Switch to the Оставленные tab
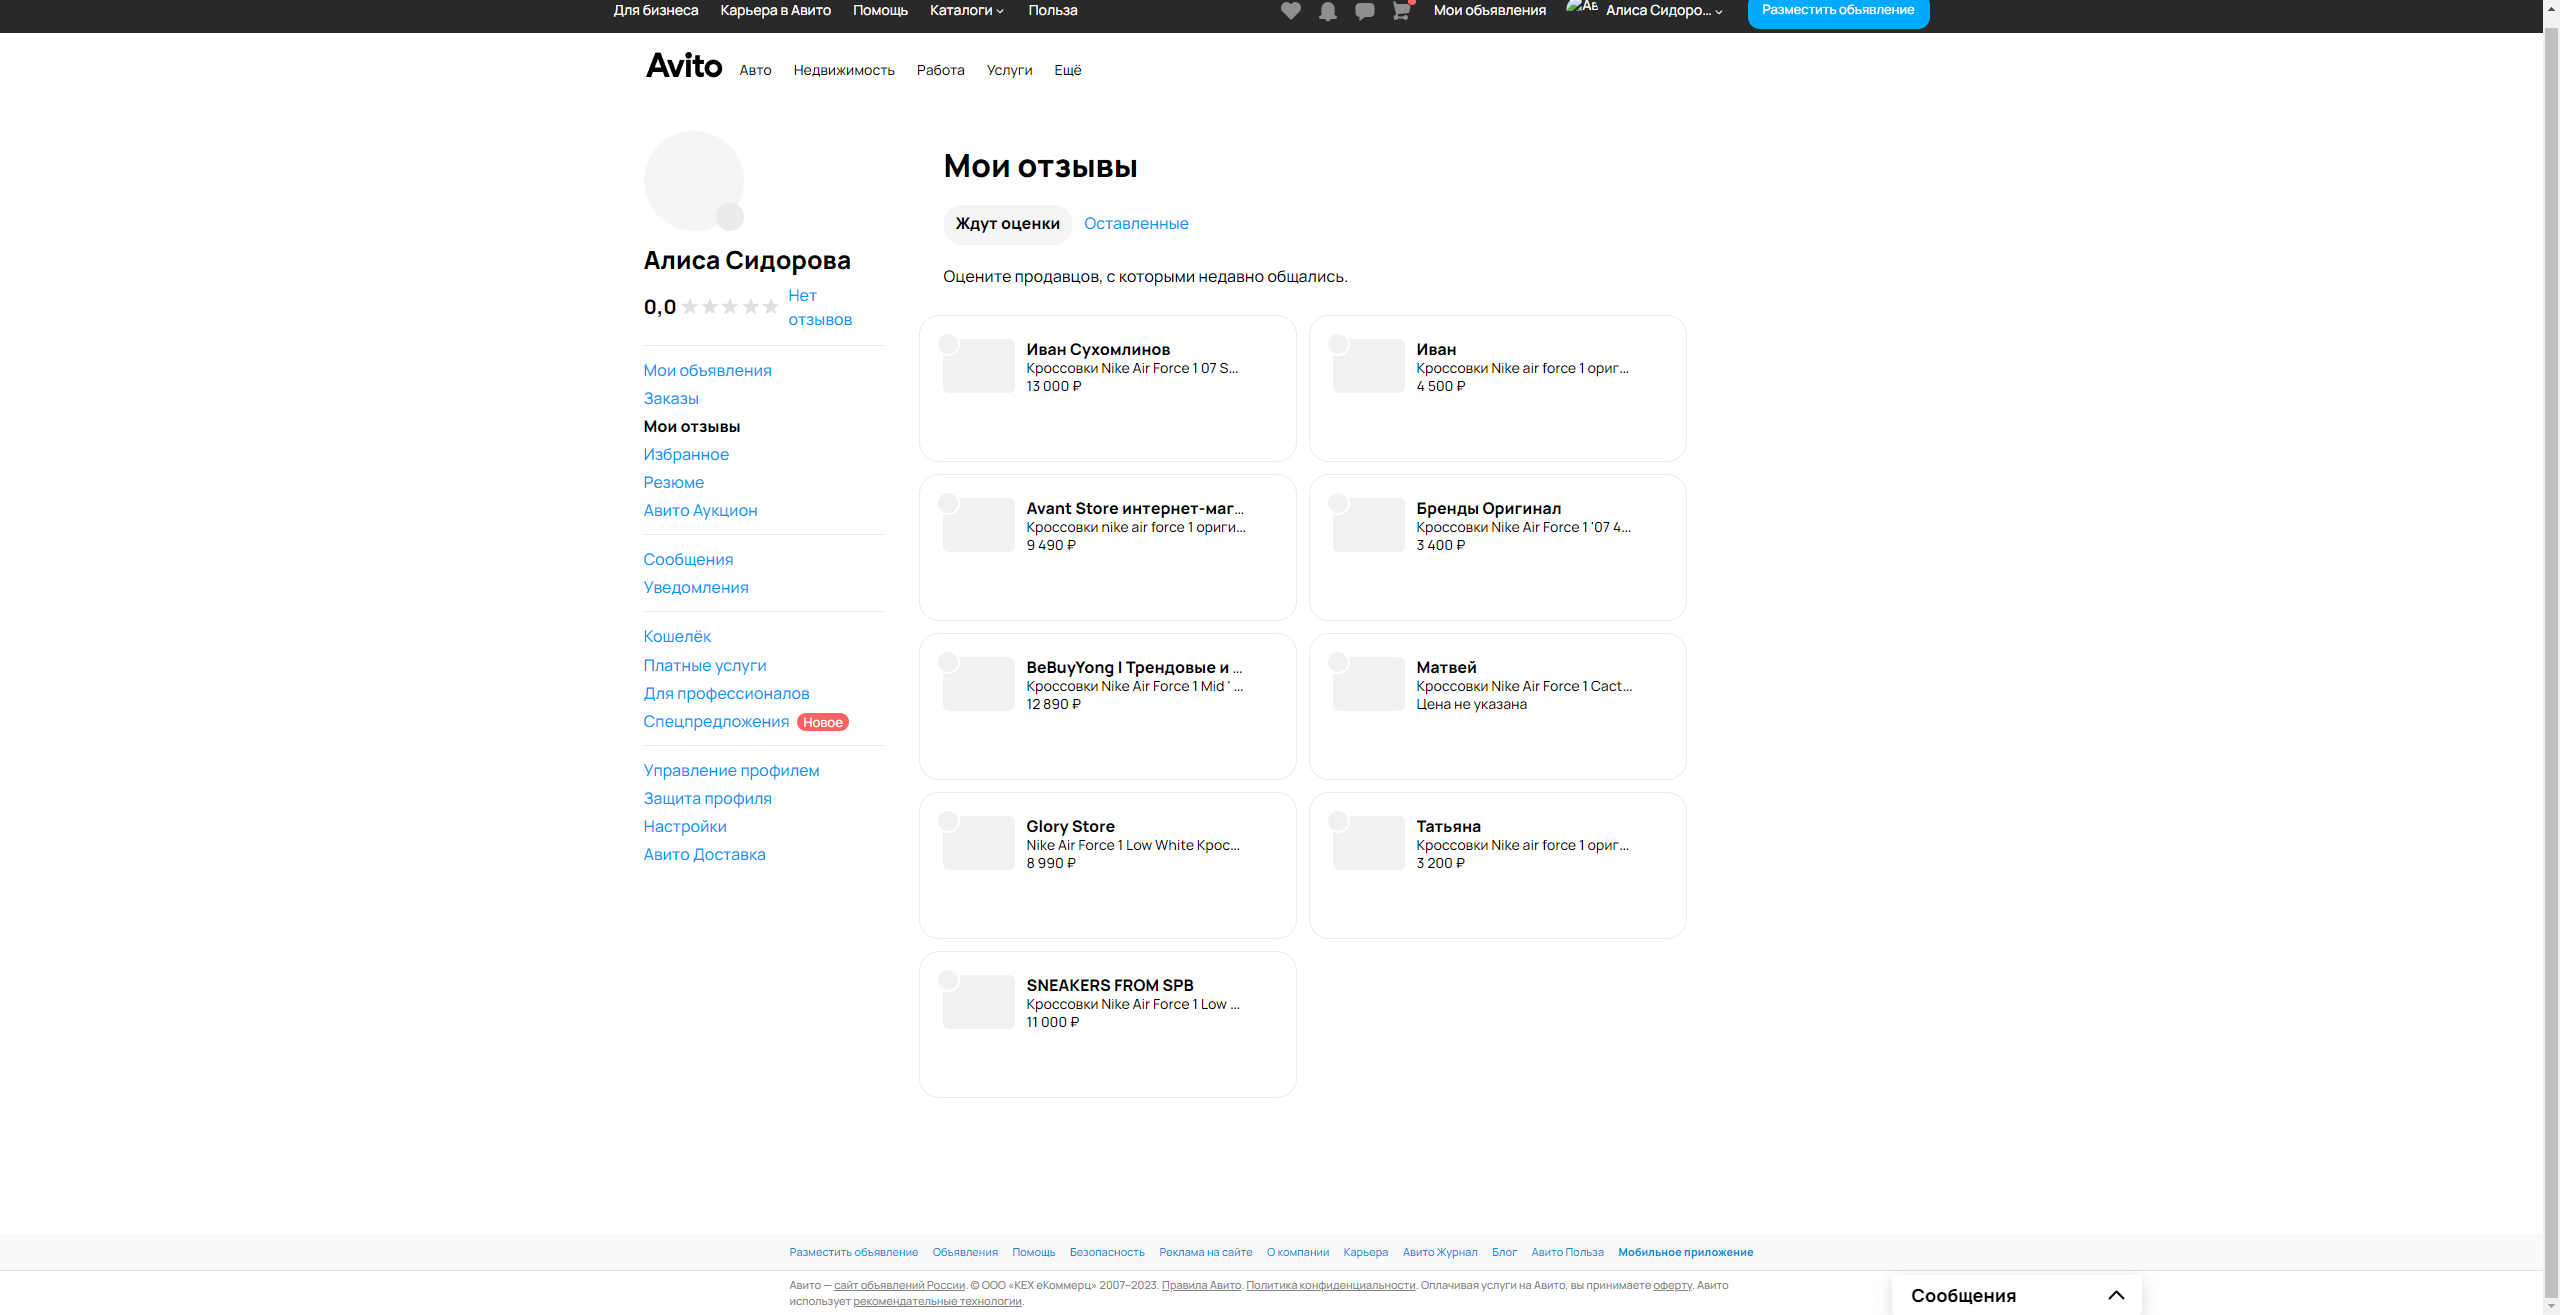Viewport: 2560px width, 1315px height. [1136, 224]
